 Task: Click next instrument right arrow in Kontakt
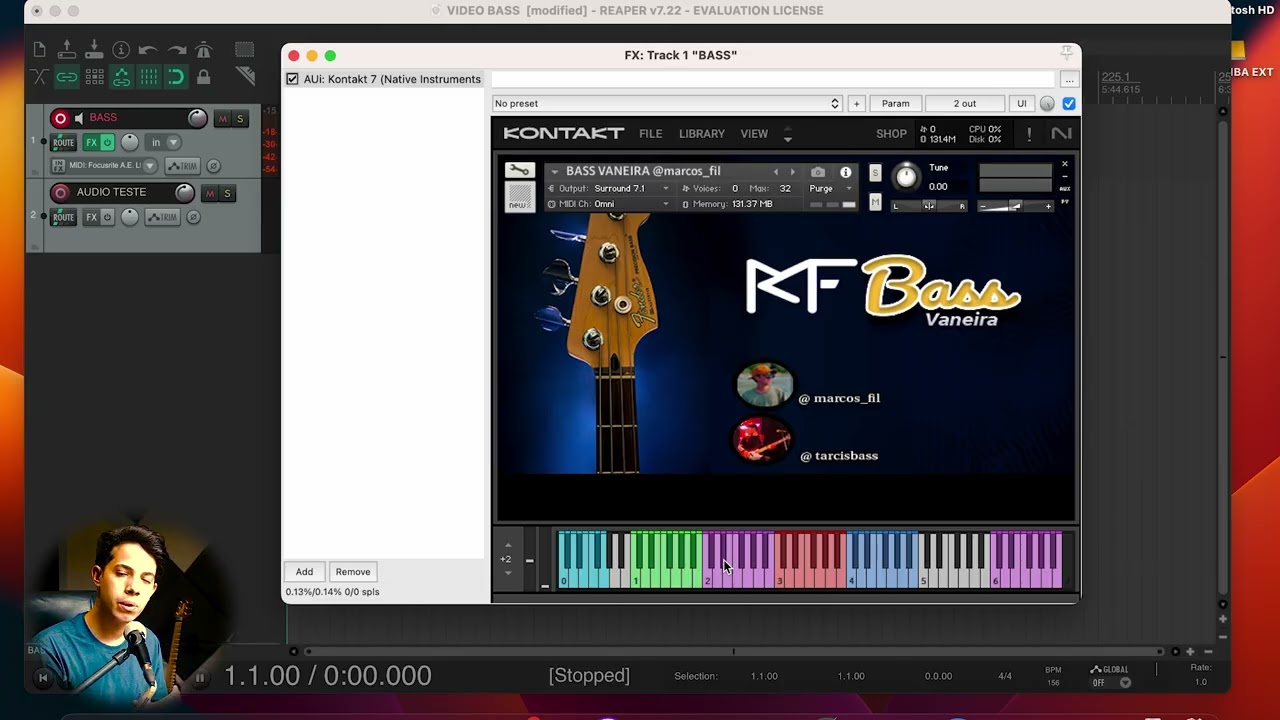[793, 172]
